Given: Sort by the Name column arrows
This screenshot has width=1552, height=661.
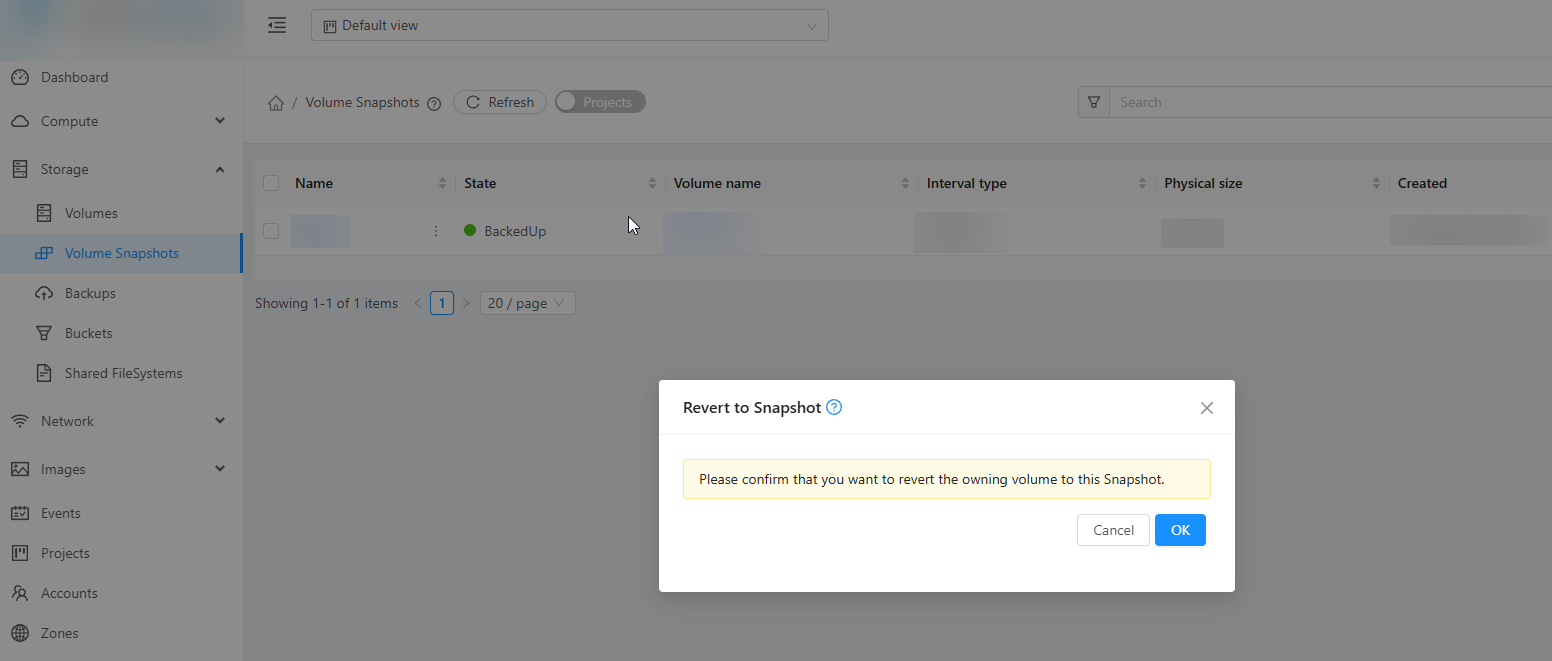Looking at the screenshot, I should (x=442, y=183).
